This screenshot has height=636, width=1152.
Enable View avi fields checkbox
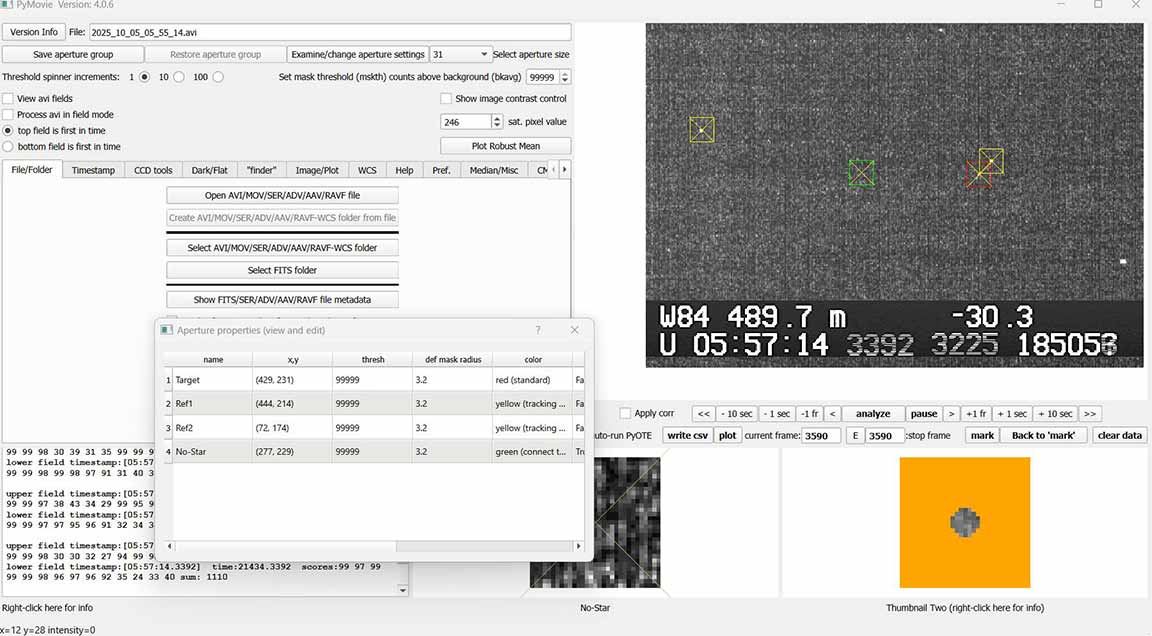(x=8, y=99)
